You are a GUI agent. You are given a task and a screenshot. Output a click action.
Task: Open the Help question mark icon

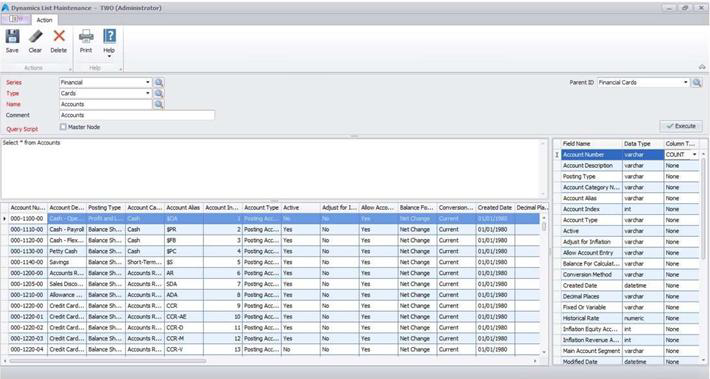pyautogui.click(x=109, y=36)
